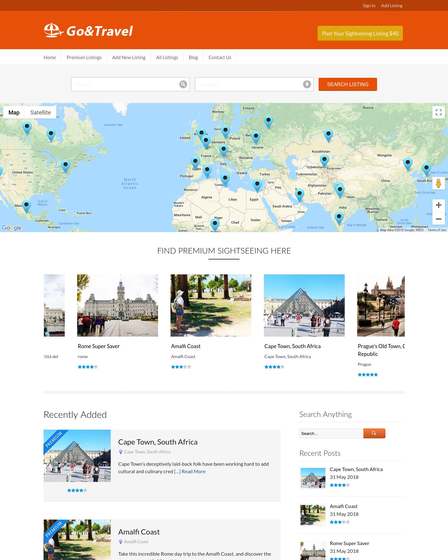Focus the sidebar Search Anything input
The height and width of the screenshot is (560, 448).
click(331, 433)
